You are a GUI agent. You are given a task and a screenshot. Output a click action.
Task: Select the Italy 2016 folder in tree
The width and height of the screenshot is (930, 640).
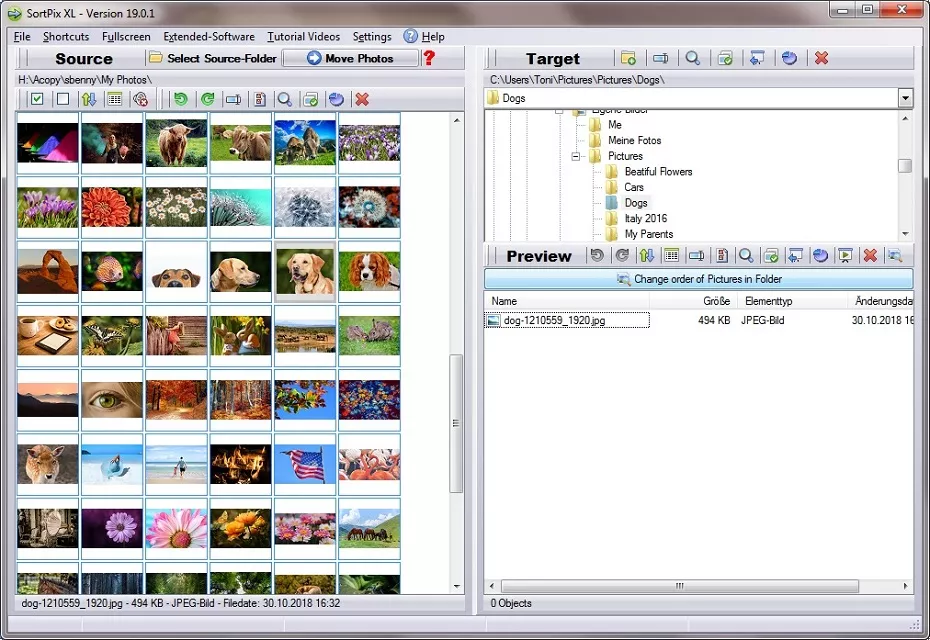(645, 218)
